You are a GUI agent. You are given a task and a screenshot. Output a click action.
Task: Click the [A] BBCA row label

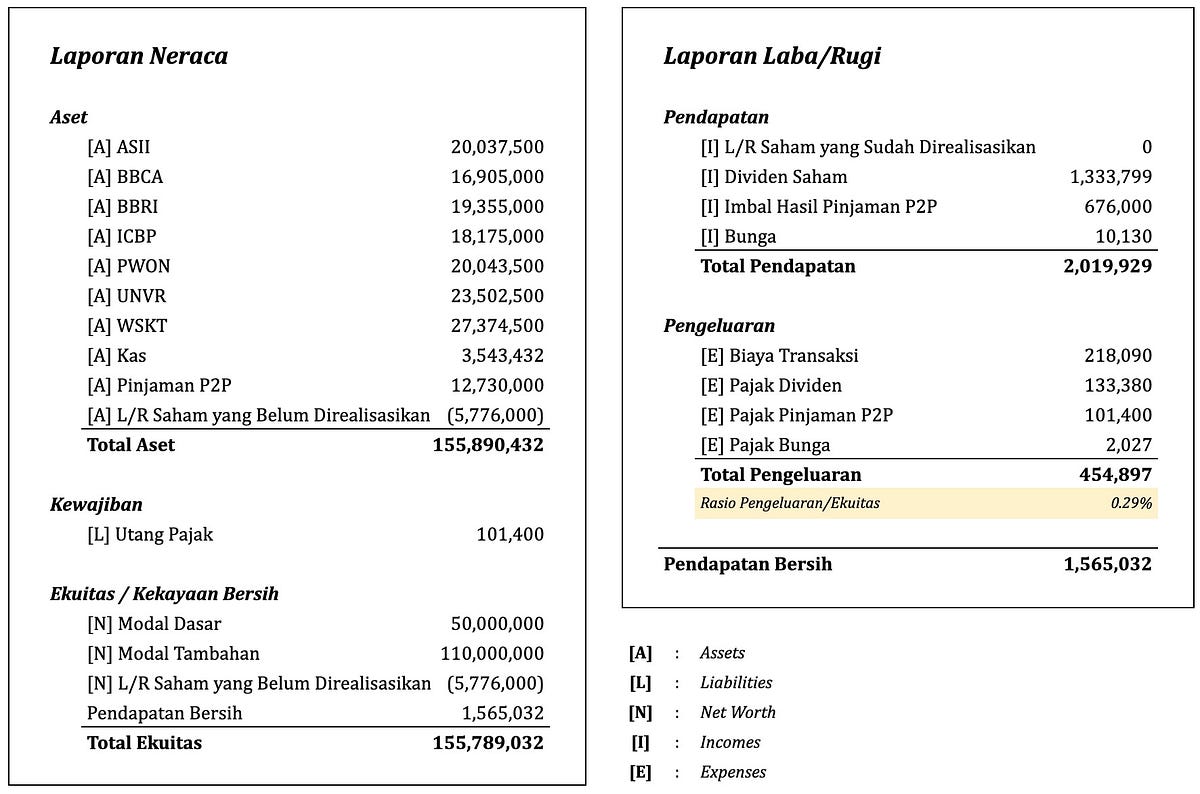[x=125, y=177]
